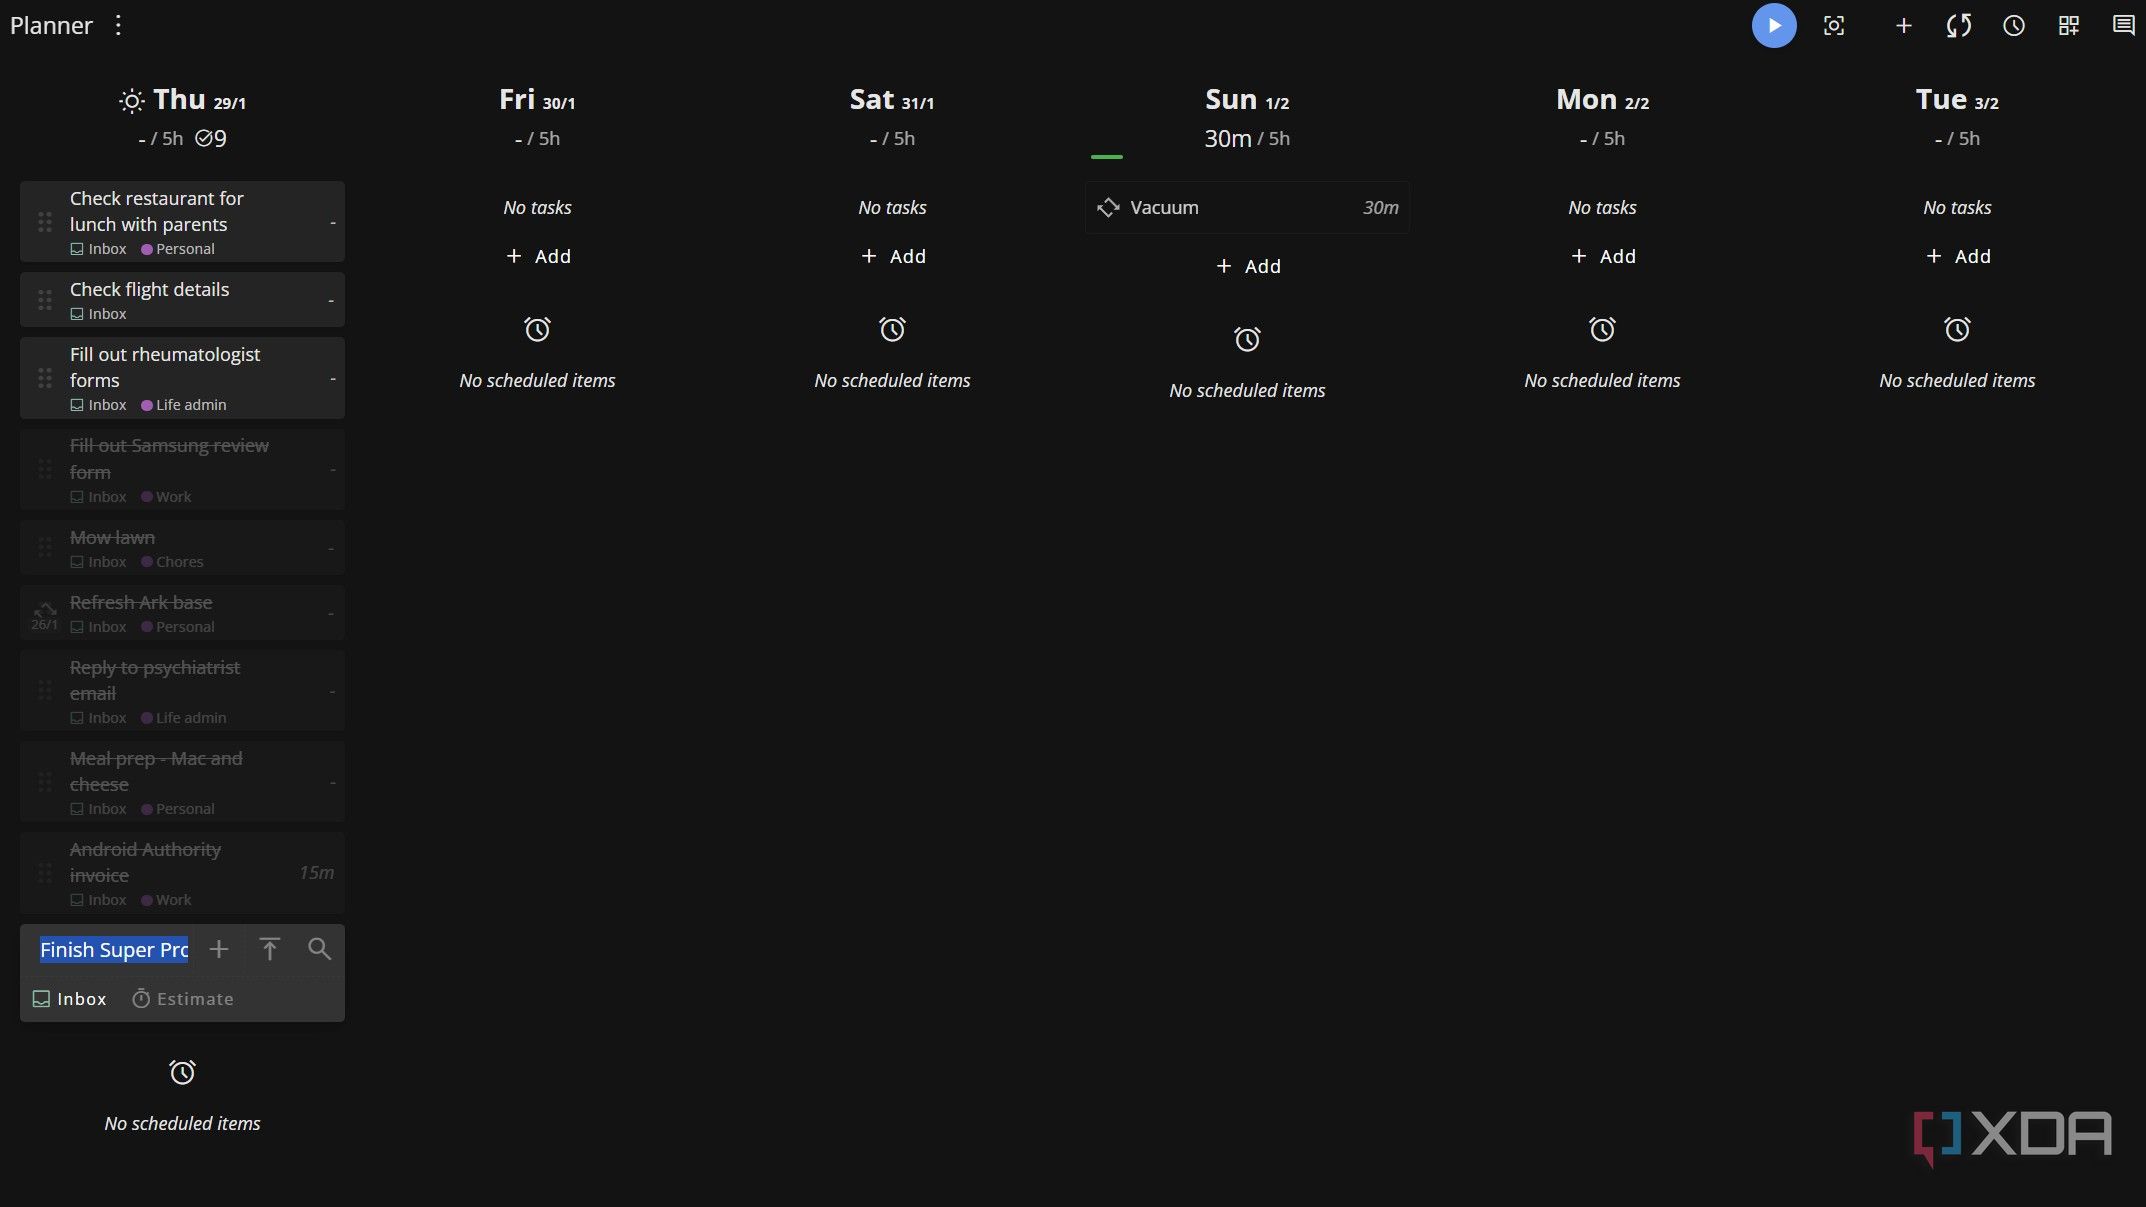The image size is (2146, 1207).
Task: Click the search icon in the add task bar
Action: point(319,949)
